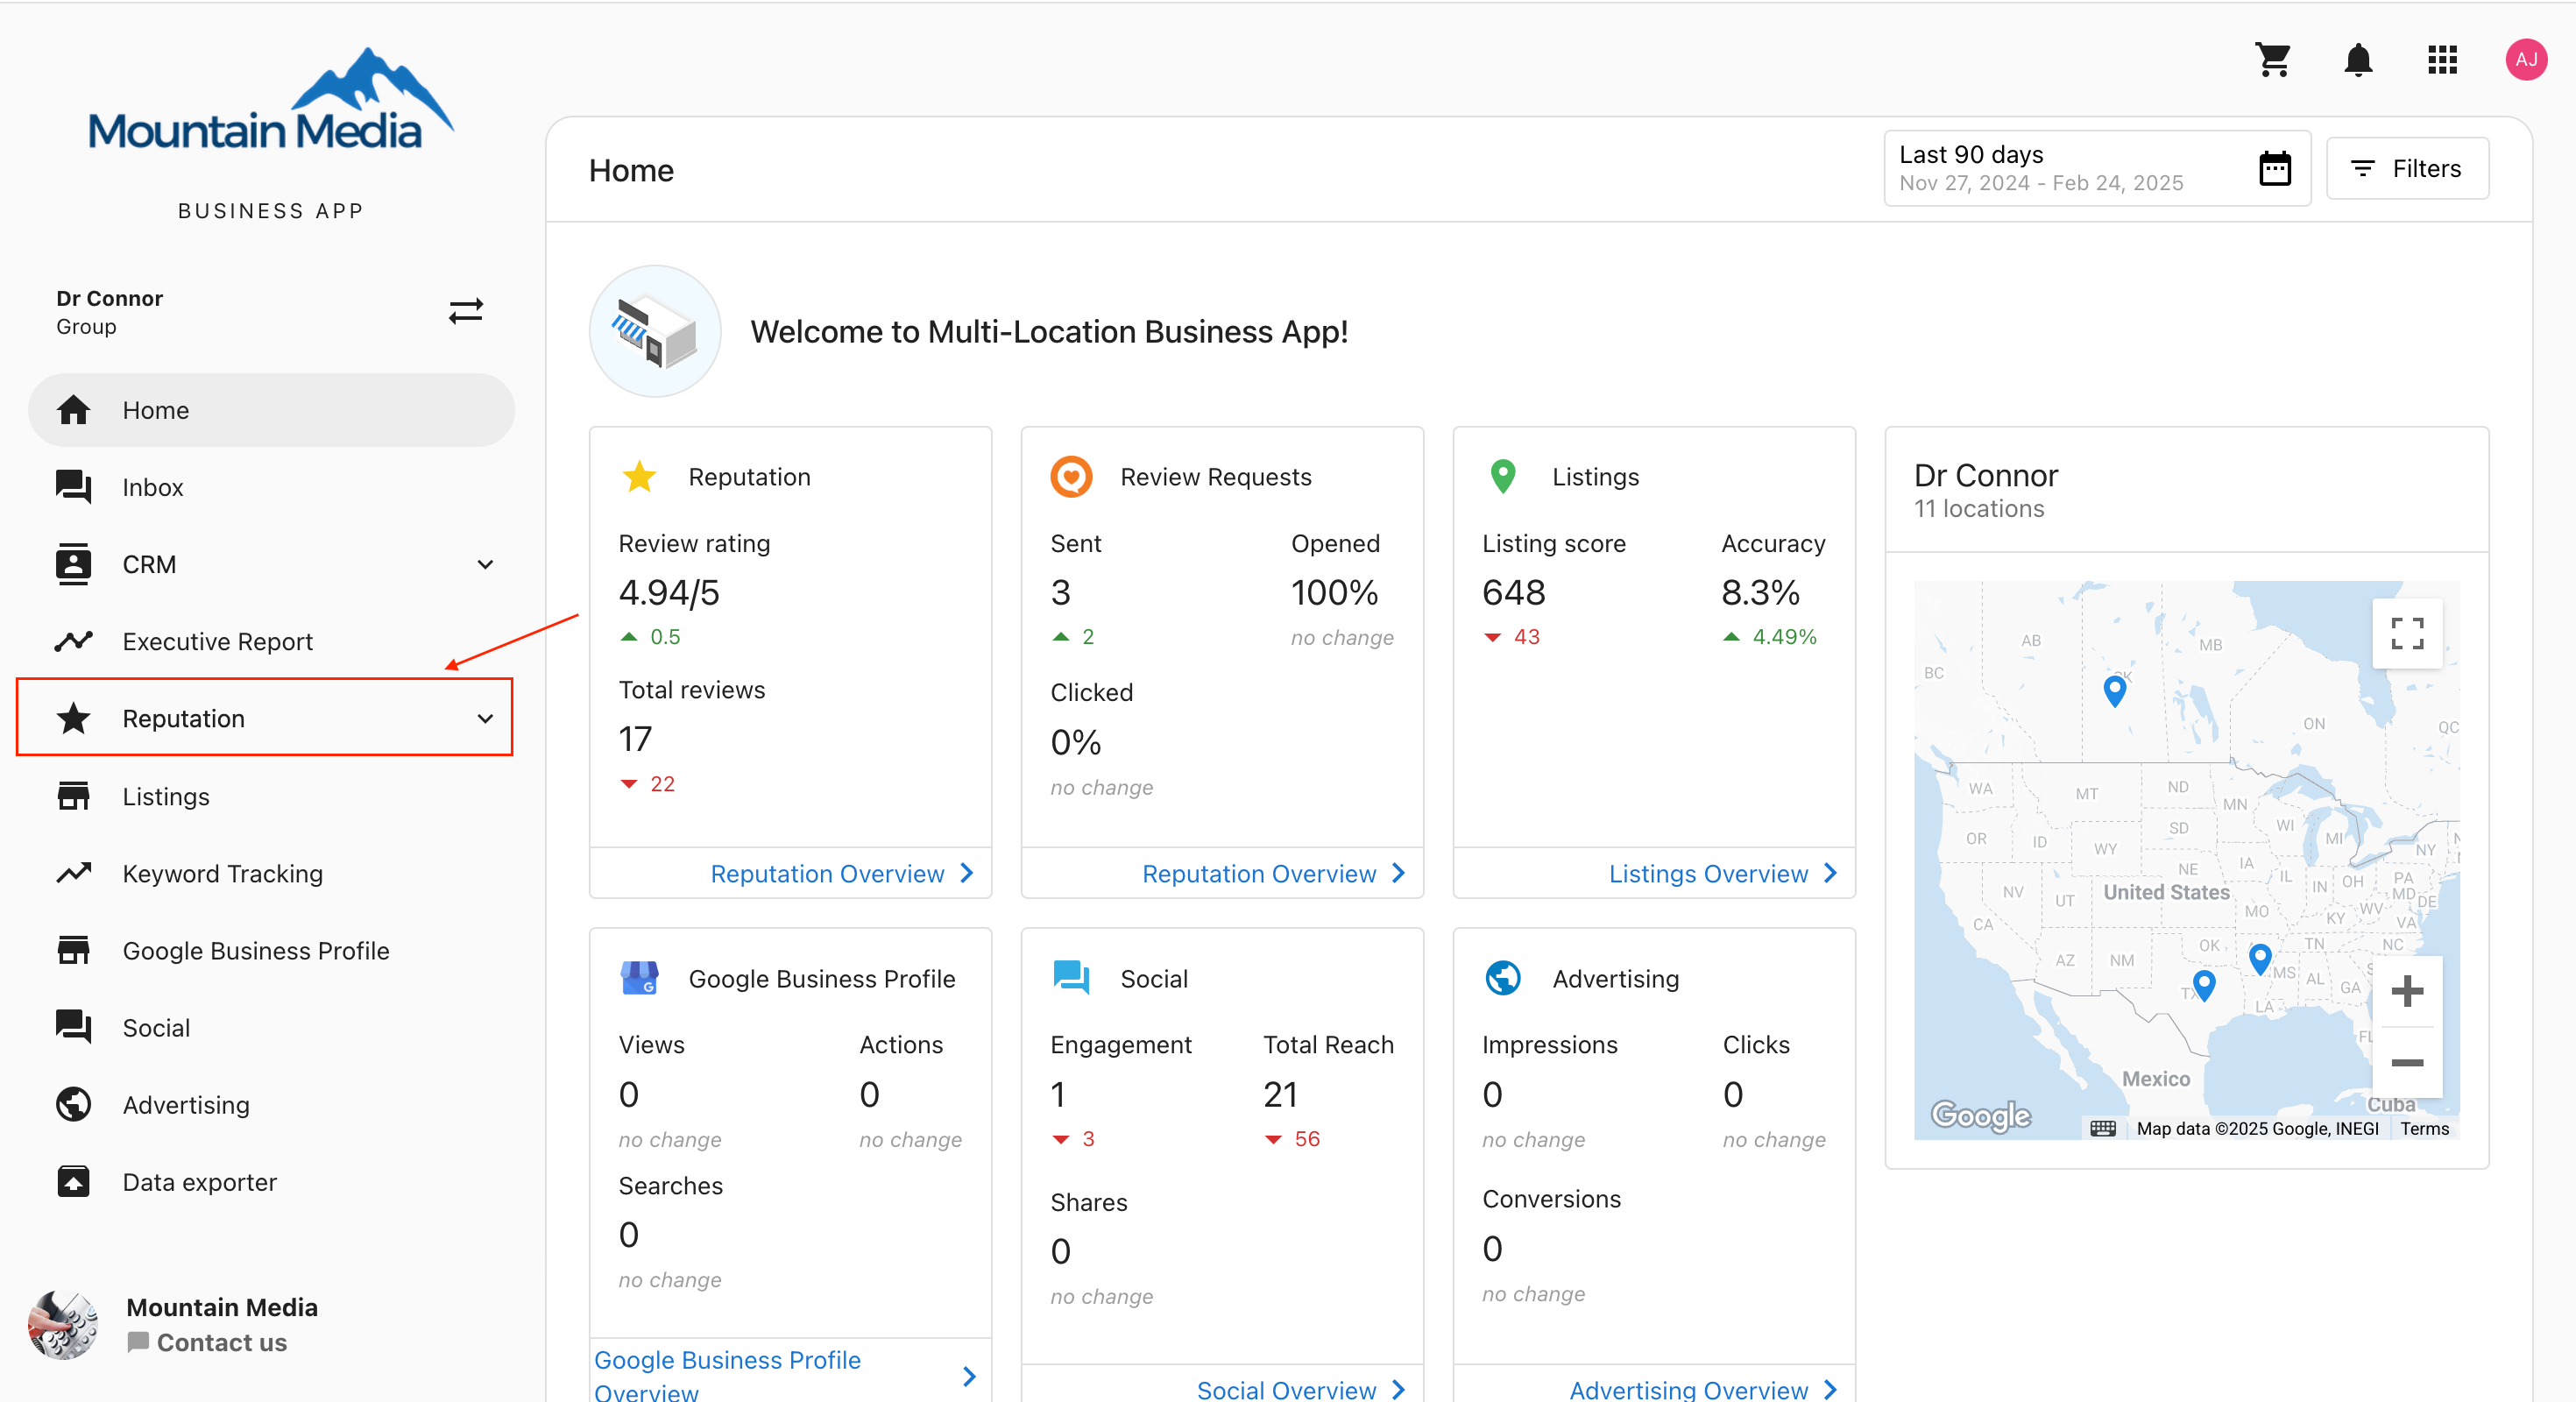Click the Listings storefront icon in sidebar
2576x1402 pixels.
point(73,796)
